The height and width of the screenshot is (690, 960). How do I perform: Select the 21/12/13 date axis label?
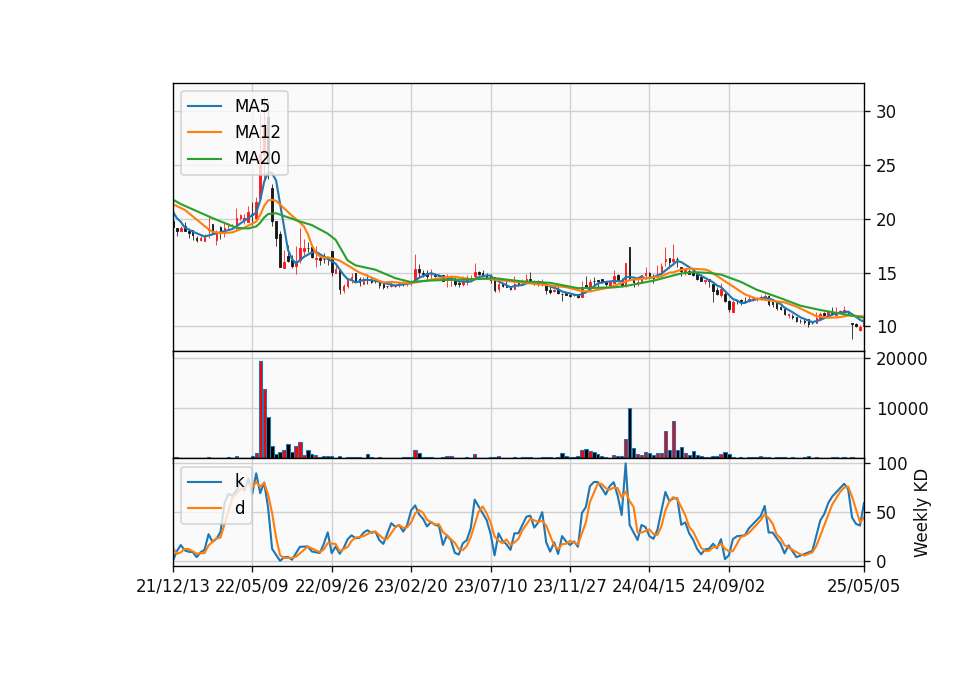coord(173,587)
